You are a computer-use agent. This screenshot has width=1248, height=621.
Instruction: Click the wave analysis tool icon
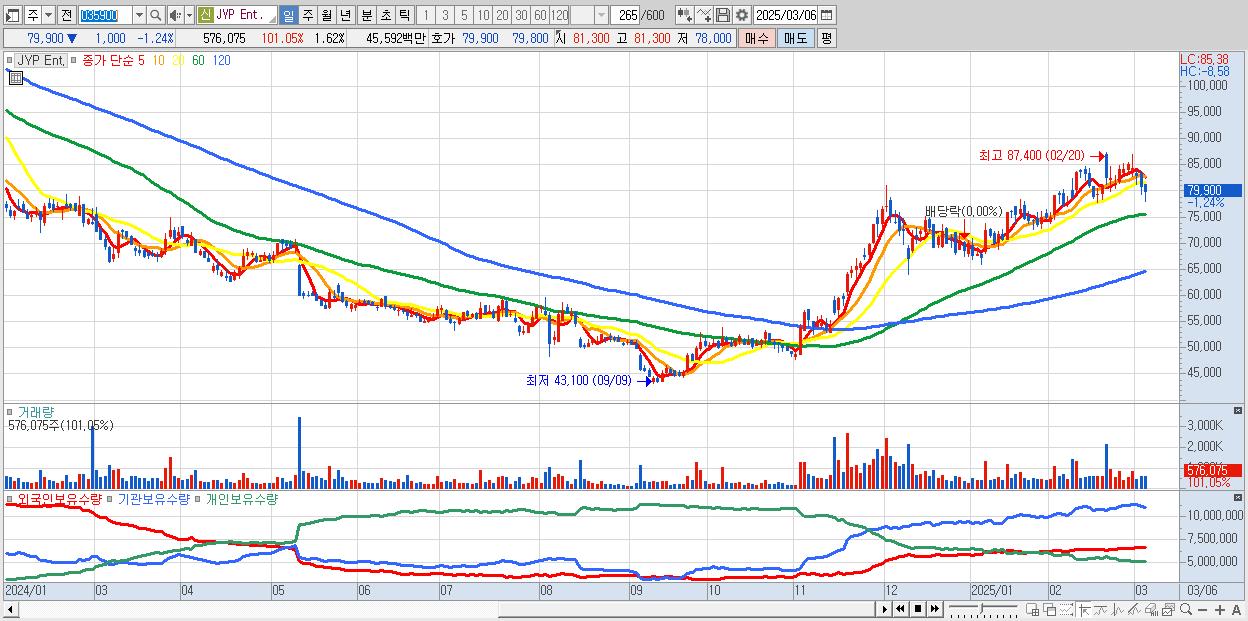point(1117,609)
